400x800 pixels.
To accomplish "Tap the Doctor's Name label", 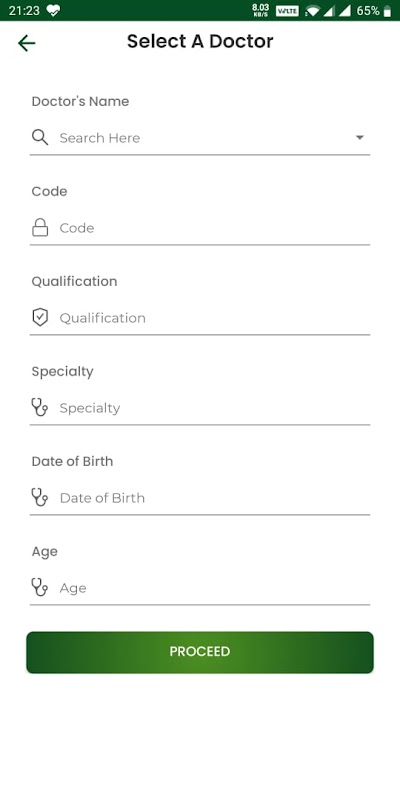I will pos(80,101).
